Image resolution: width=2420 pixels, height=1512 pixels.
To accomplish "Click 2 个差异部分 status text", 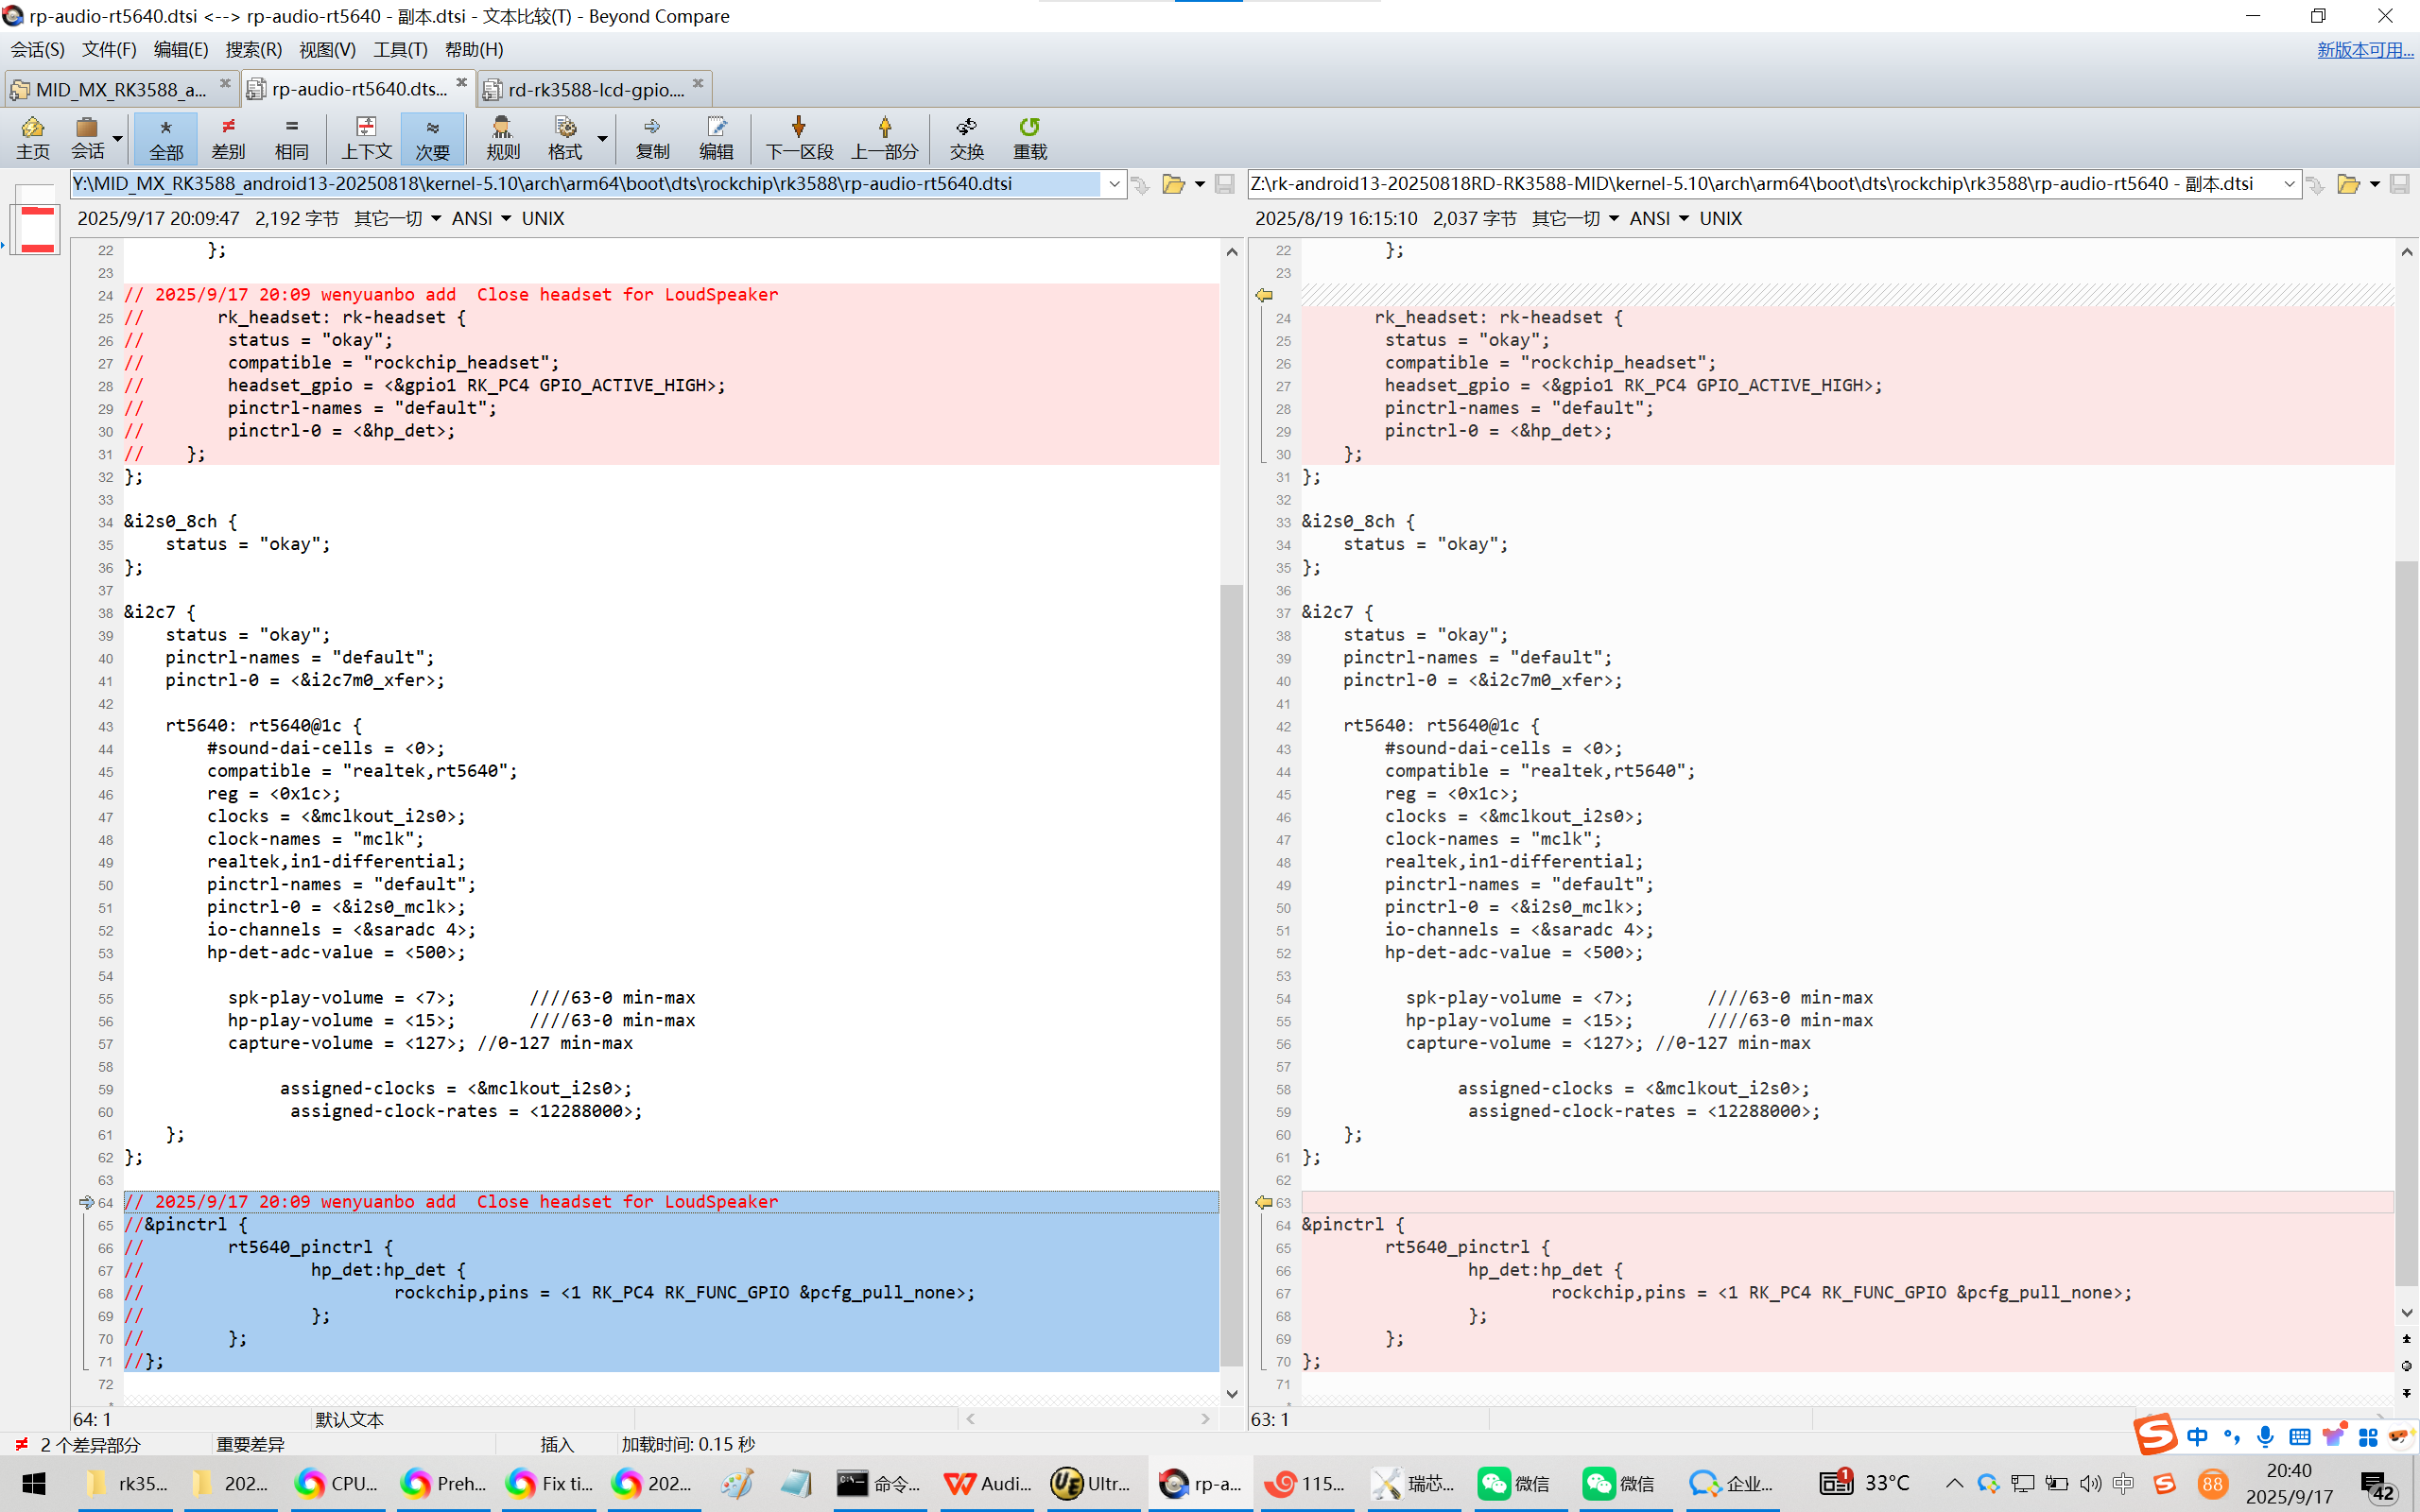I will pos(90,1444).
